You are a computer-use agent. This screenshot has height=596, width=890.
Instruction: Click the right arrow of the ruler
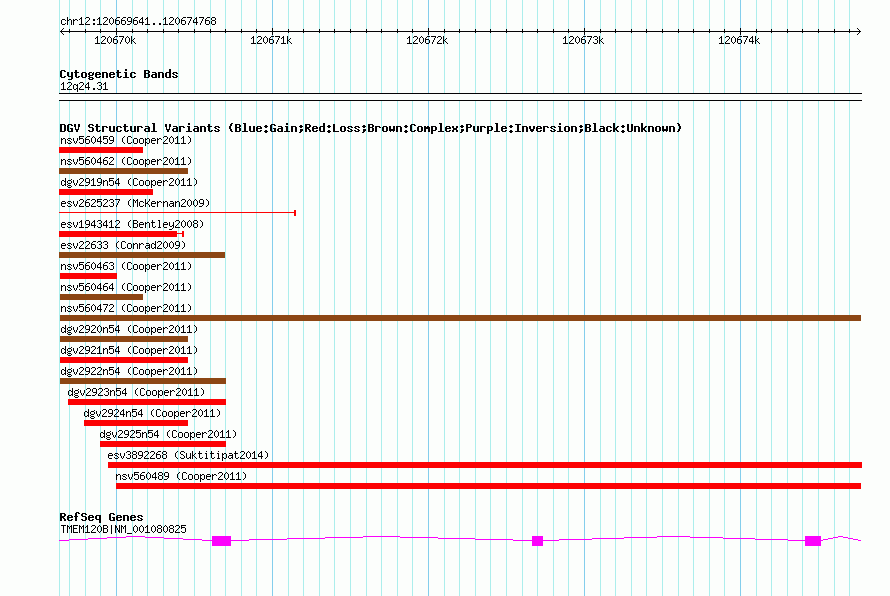(858, 31)
